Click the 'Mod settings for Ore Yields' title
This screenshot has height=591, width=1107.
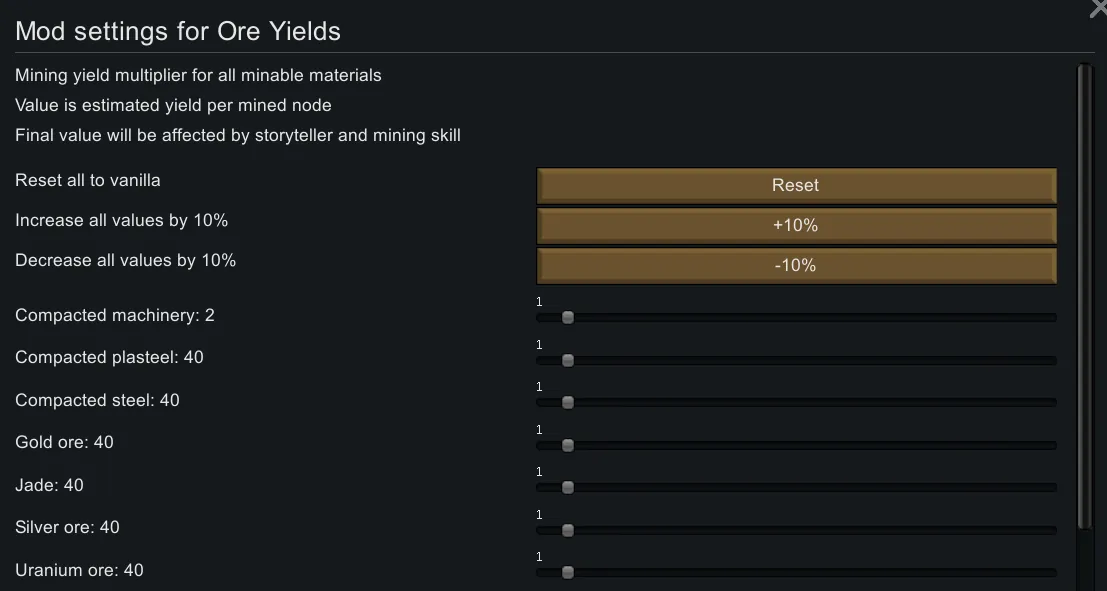pos(178,31)
